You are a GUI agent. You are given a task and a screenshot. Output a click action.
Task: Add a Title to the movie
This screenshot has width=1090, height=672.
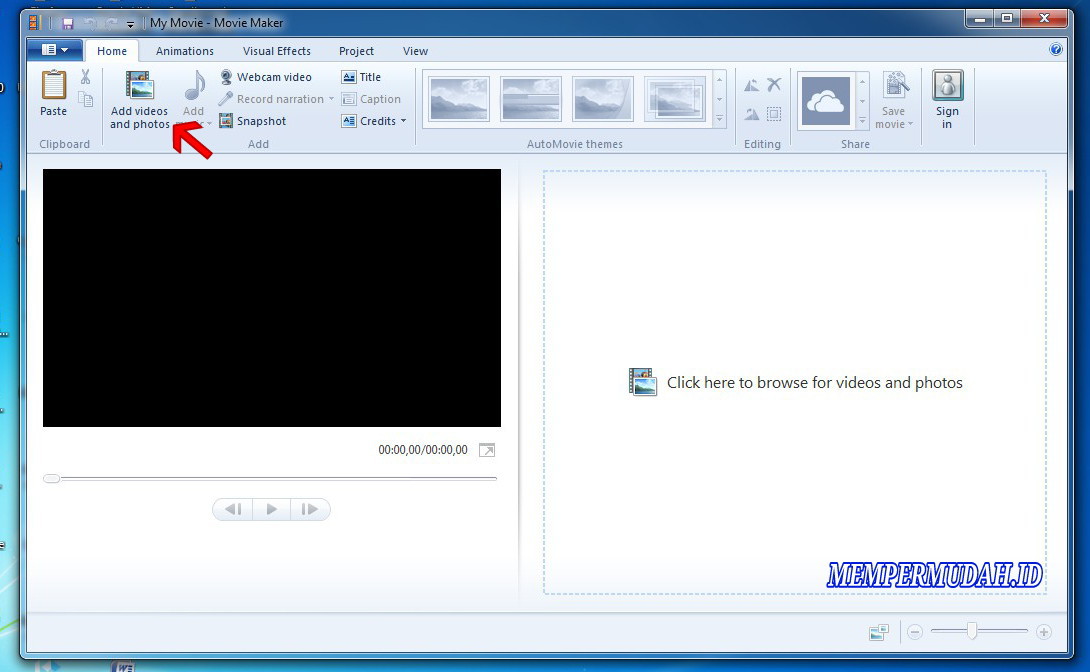point(361,77)
